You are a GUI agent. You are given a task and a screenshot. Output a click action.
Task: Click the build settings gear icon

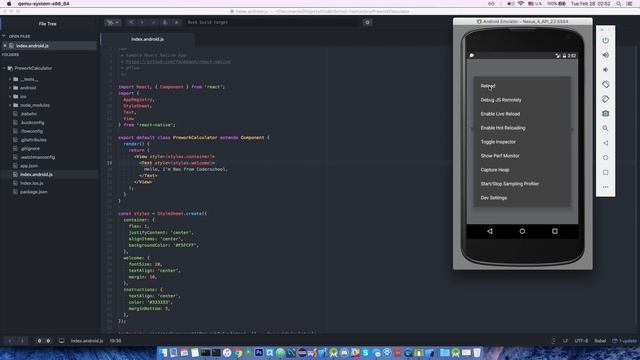(367, 22)
